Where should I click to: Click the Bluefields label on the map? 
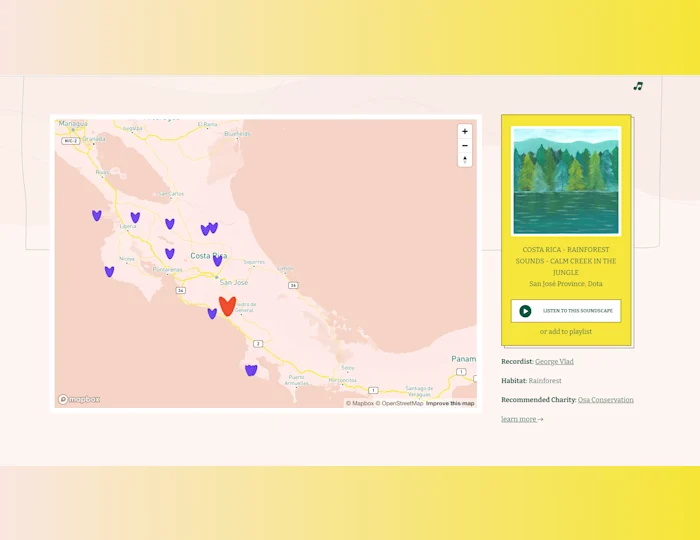click(x=237, y=134)
